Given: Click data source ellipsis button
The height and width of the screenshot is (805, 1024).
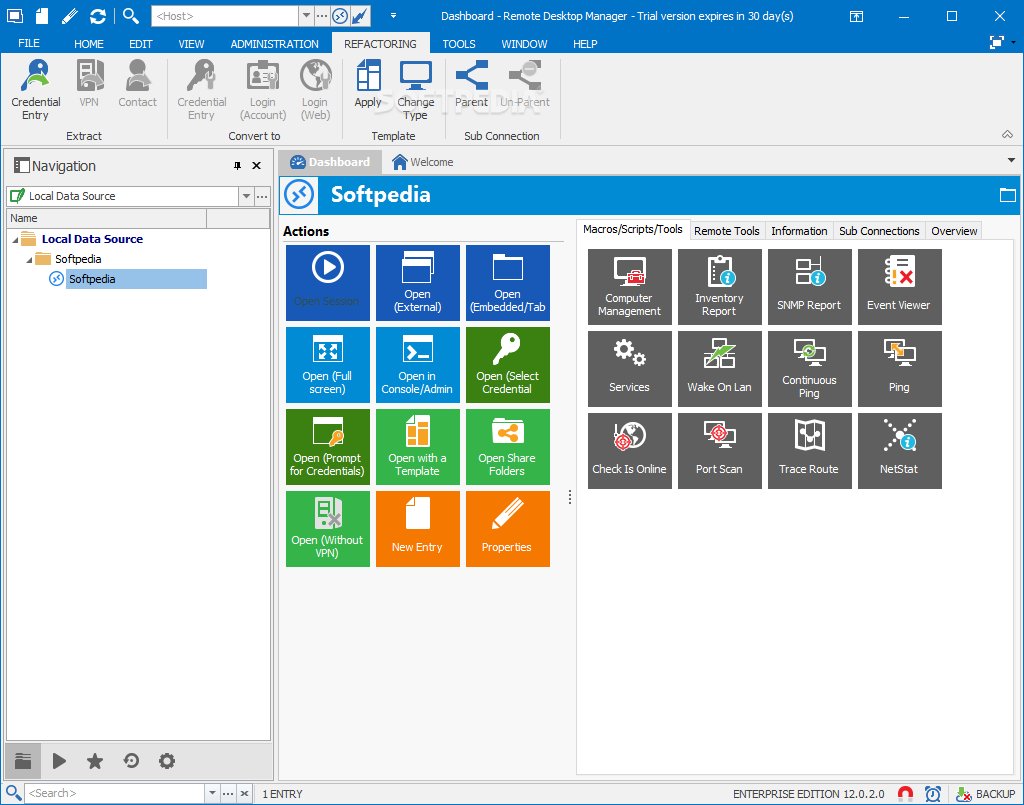Looking at the screenshot, I should point(262,196).
